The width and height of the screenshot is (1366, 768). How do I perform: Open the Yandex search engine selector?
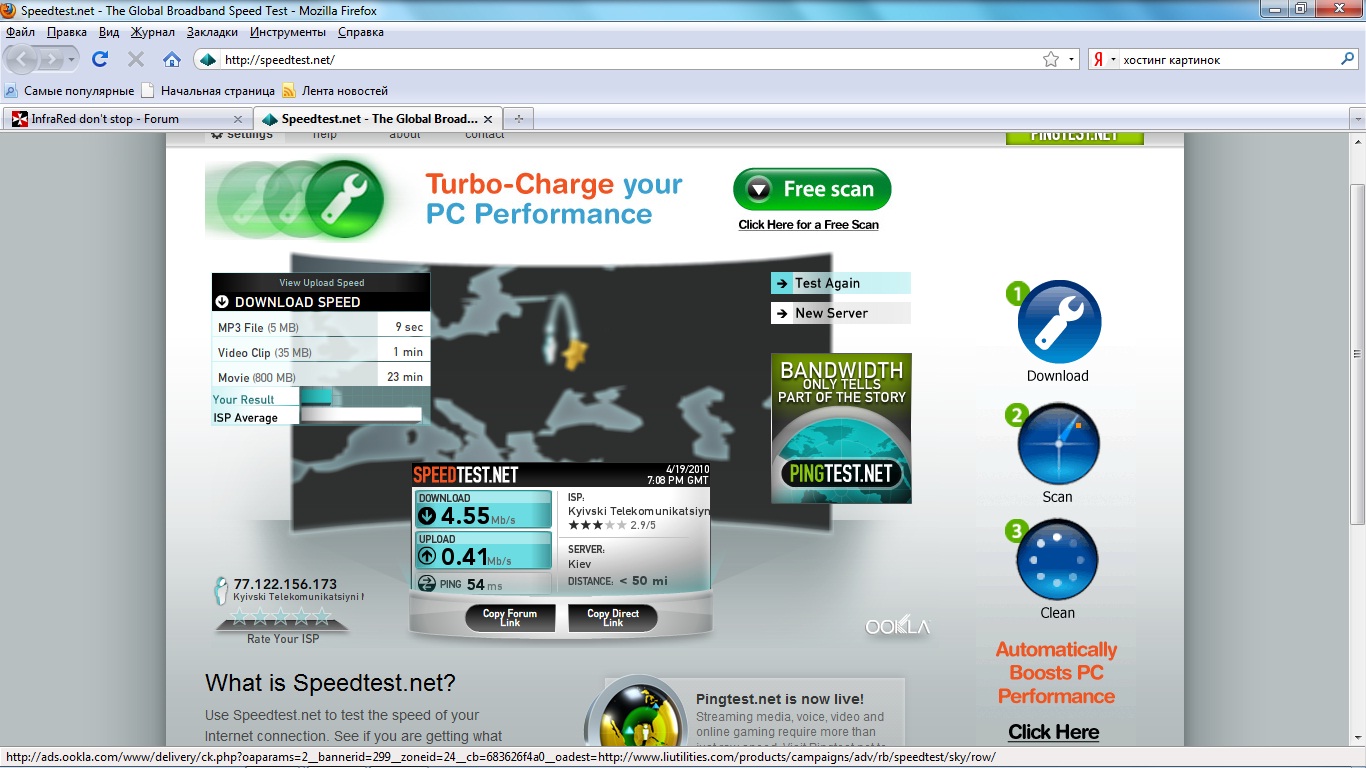pos(1104,60)
